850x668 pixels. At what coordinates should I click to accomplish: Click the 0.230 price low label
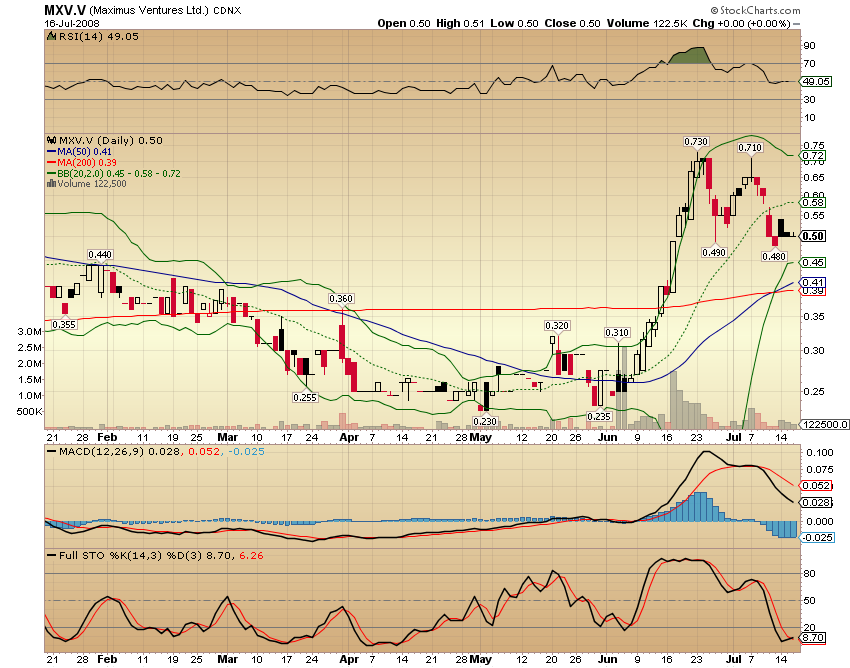(x=485, y=421)
